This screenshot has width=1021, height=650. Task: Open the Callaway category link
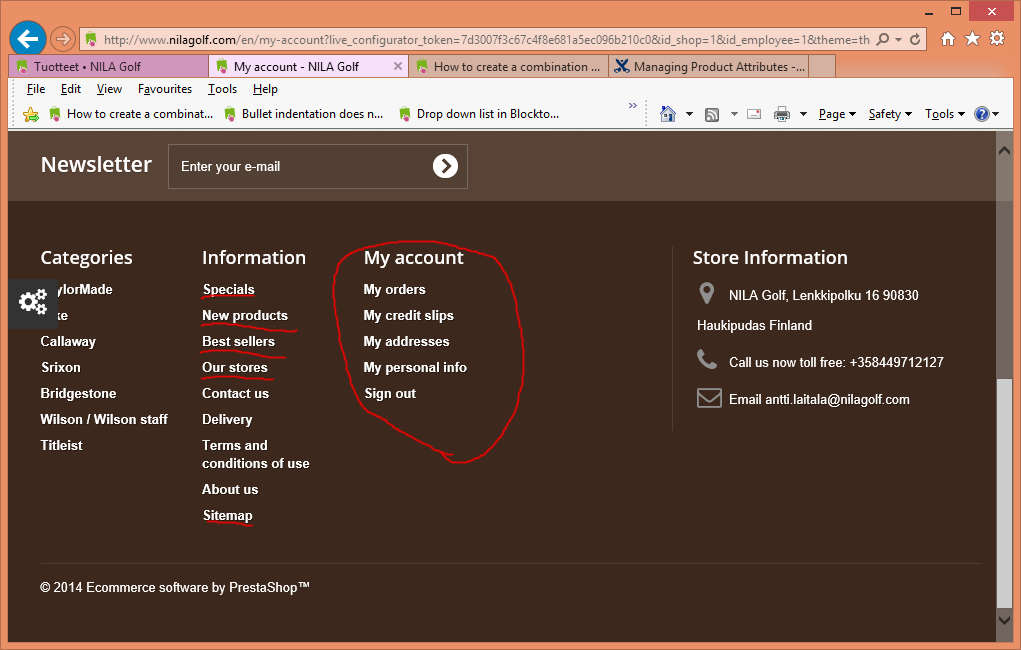(68, 341)
